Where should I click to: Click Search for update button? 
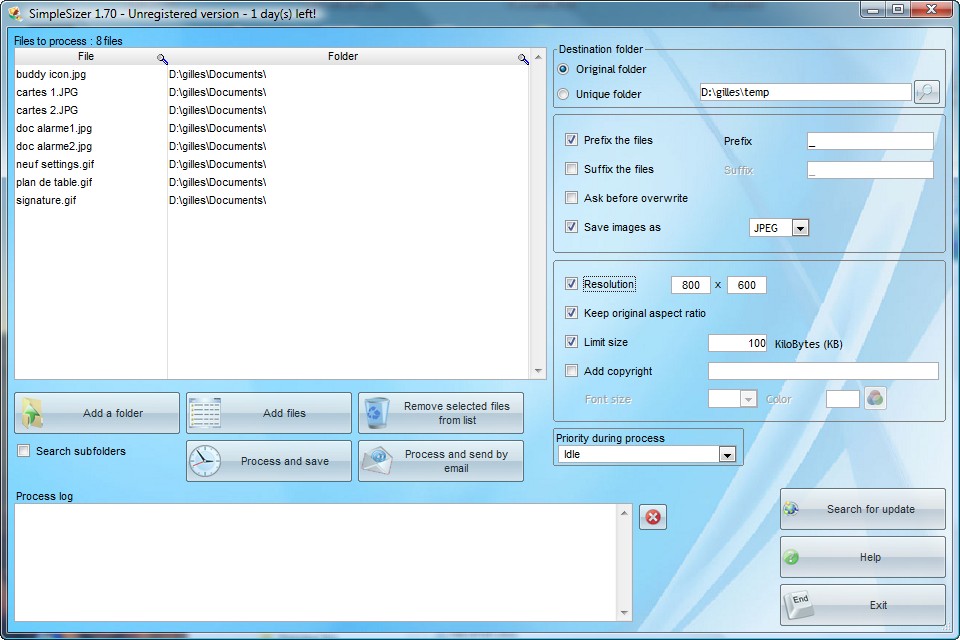[x=863, y=509]
